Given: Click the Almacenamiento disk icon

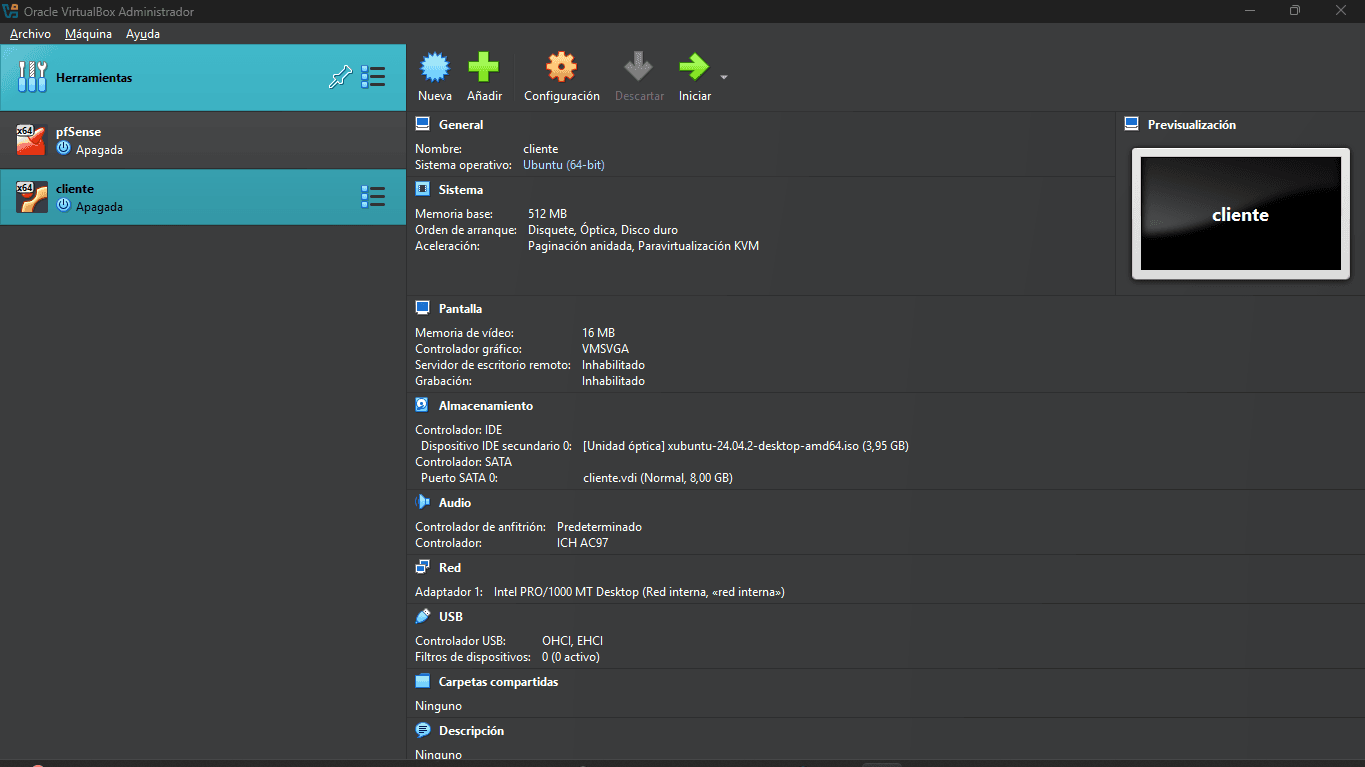Looking at the screenshot, I should point(422,405).
